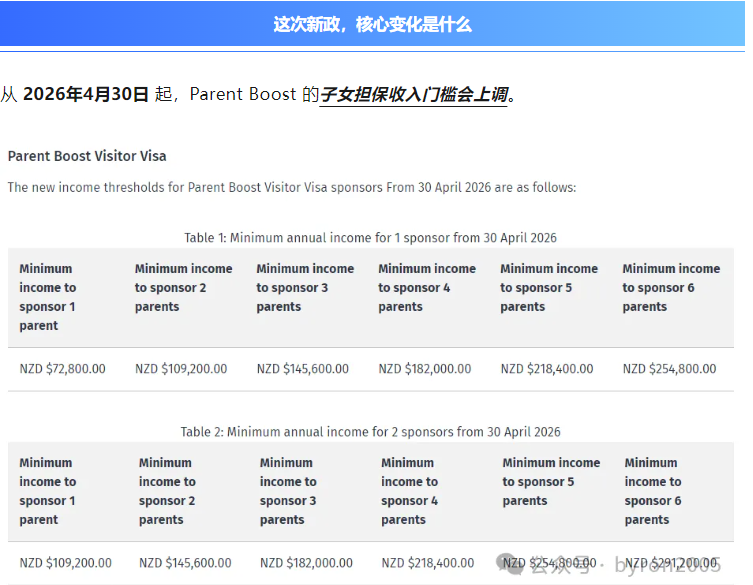This screenshot has height=585, width=753.
Task: Click the underlined text 子女担保收入门槛会上调
Action: click(413, 94)
